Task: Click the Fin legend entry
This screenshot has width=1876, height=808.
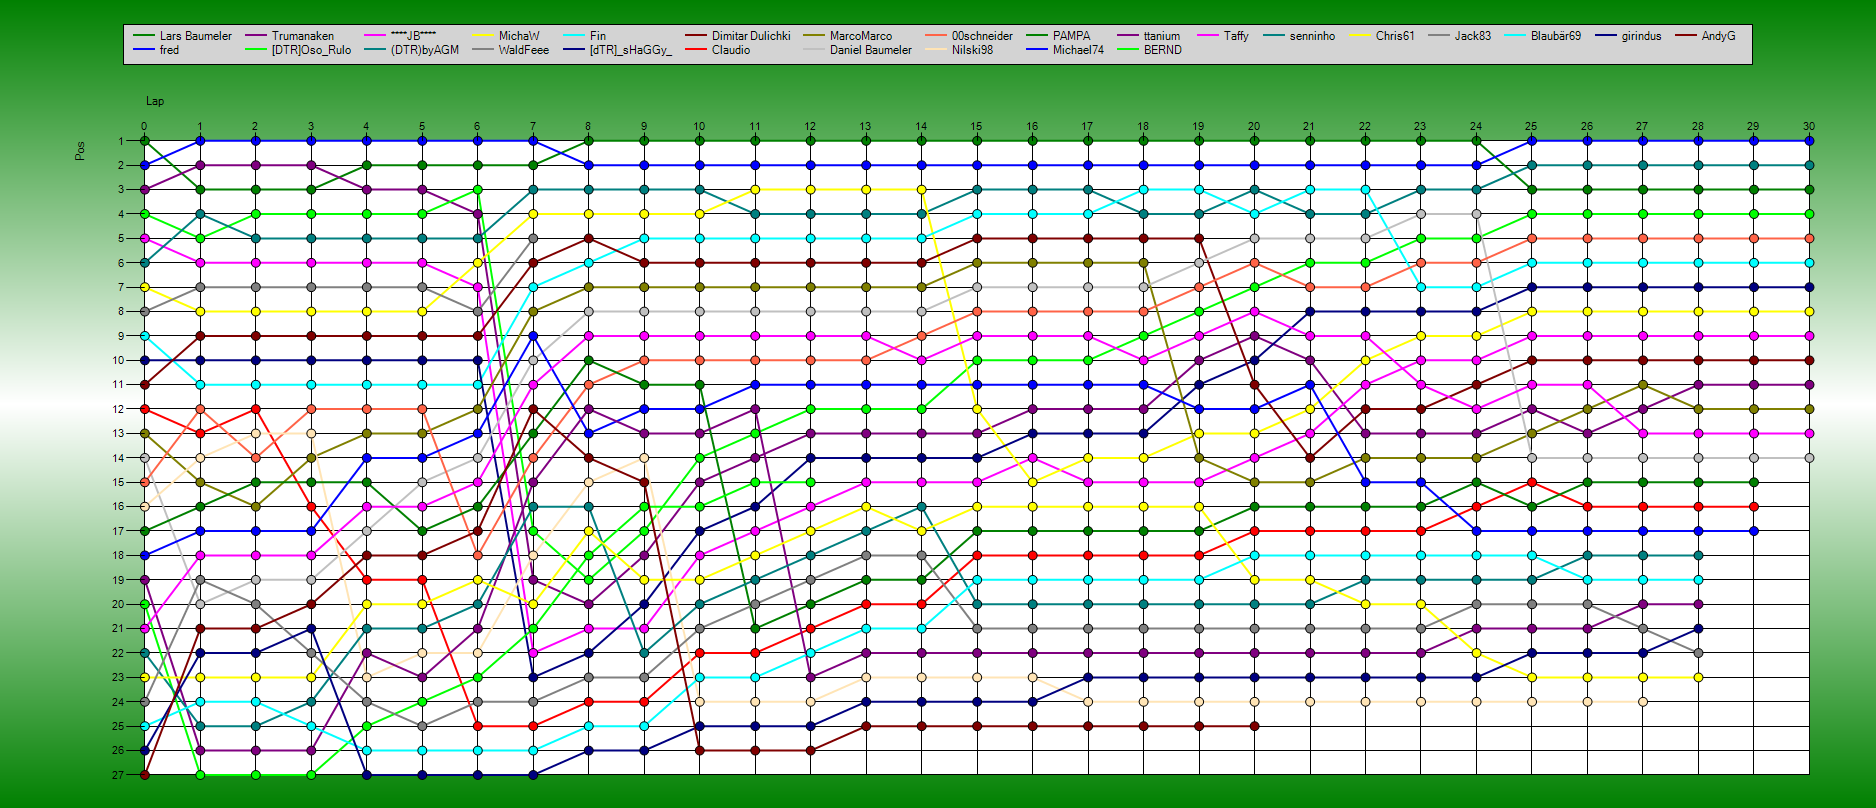Action: tap(598, 36)
